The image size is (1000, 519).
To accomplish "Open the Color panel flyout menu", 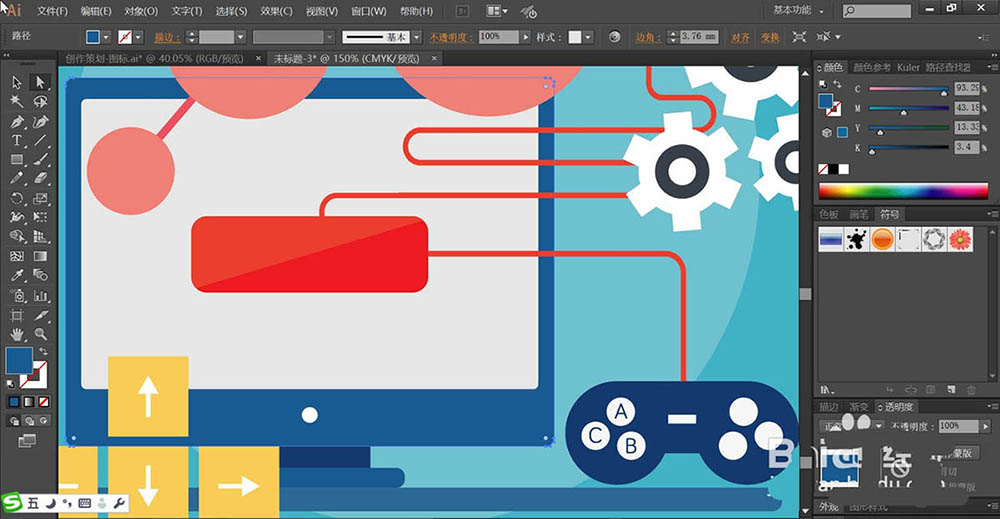I will click(x=992, y=67).
